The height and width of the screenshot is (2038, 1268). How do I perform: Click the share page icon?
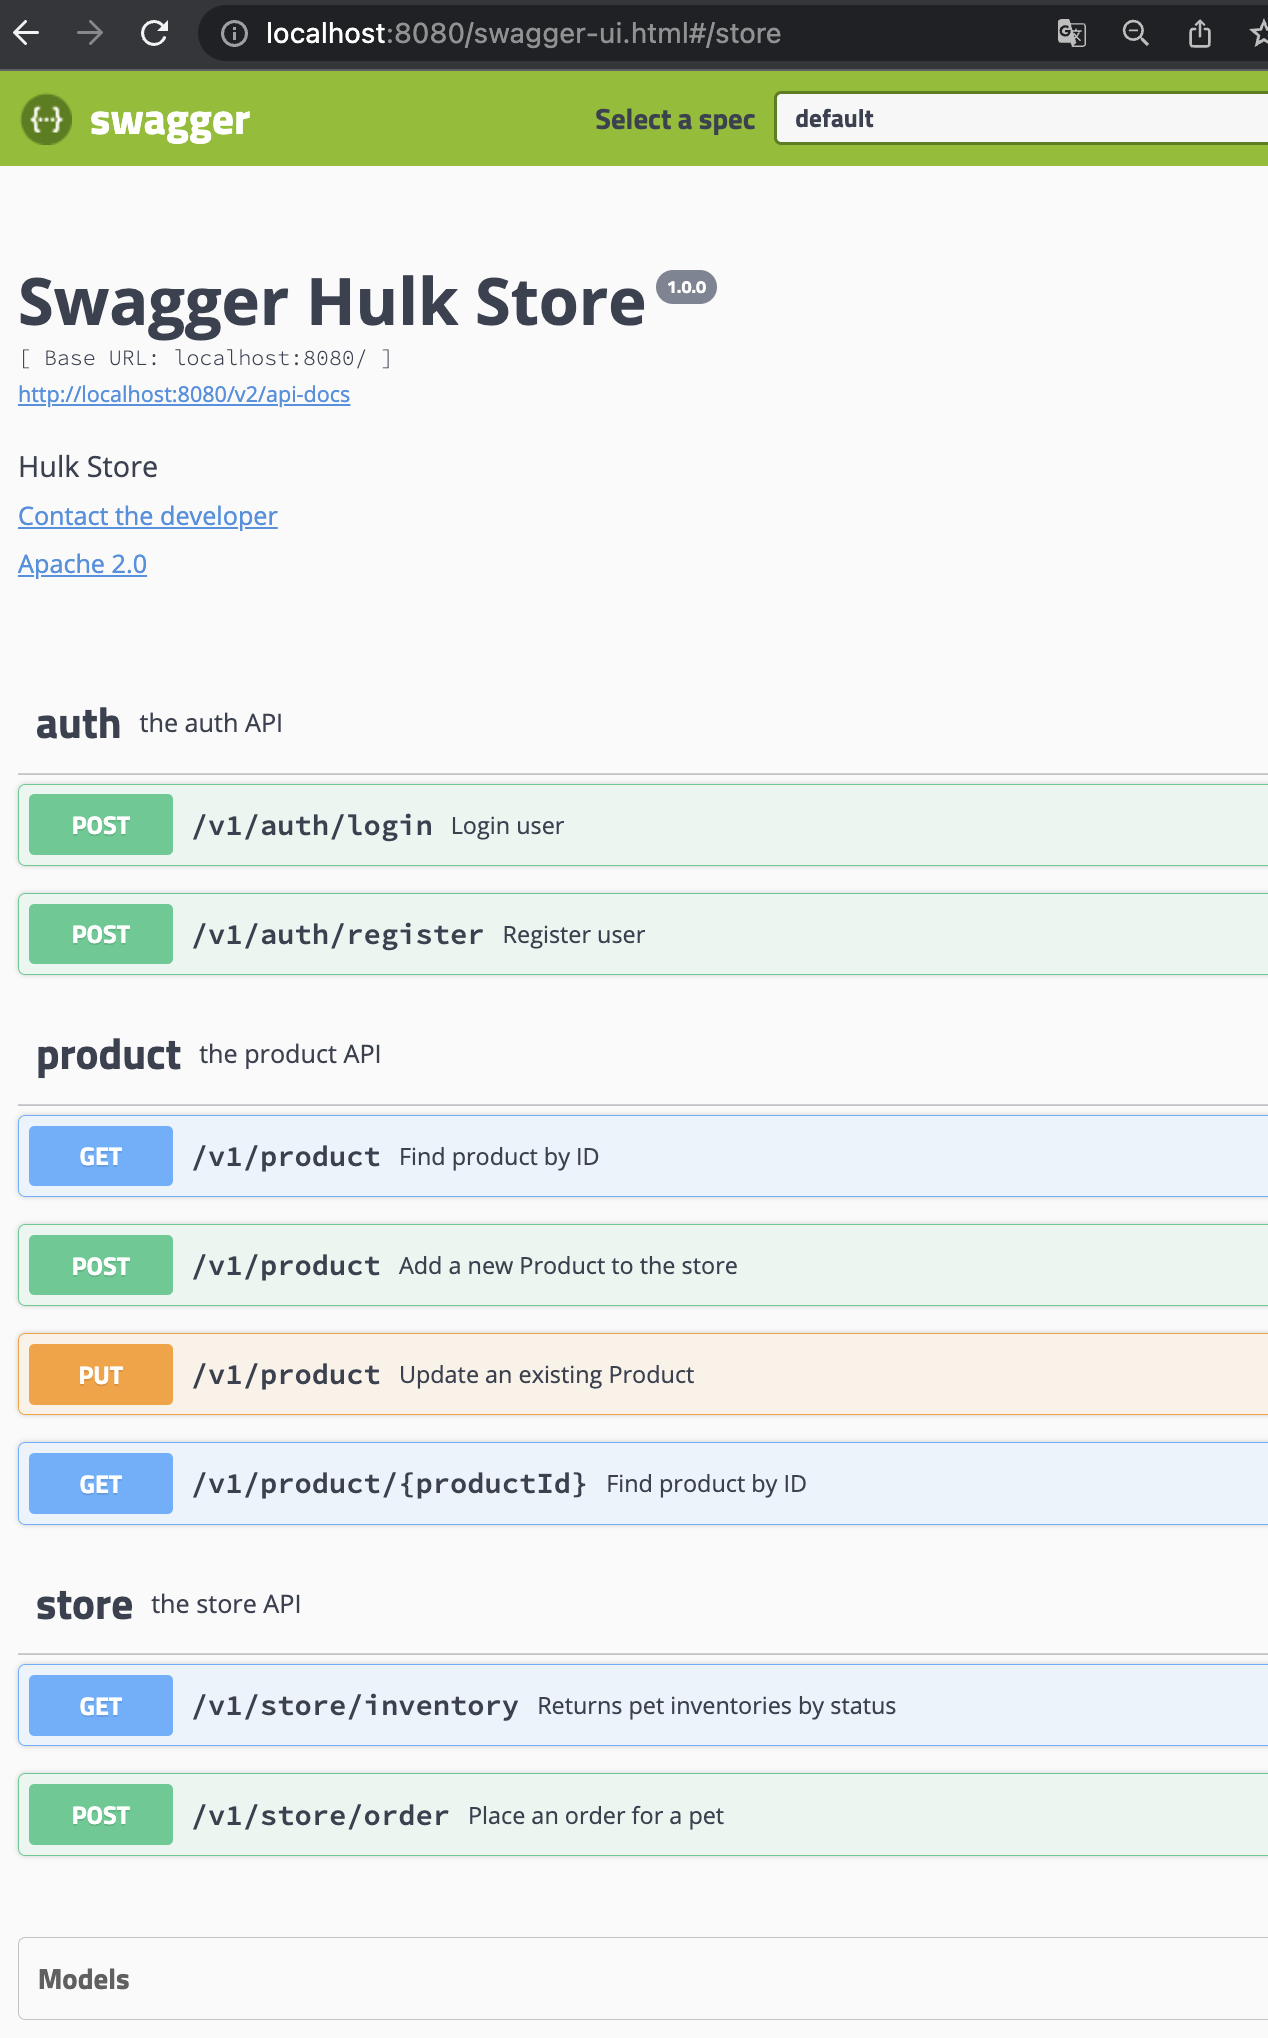1199,34
